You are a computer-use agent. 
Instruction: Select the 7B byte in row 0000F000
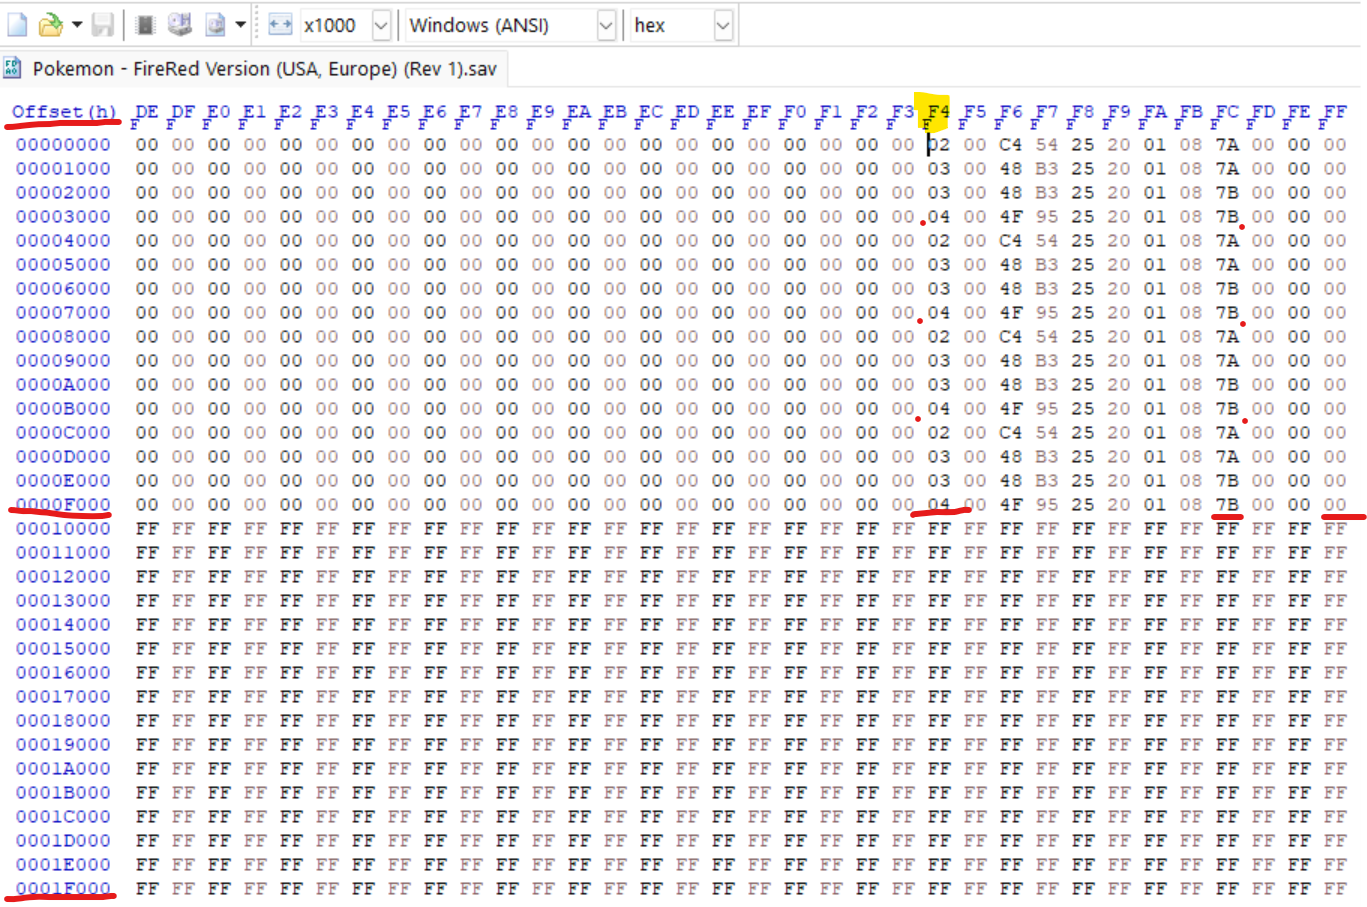tap(1227, 505)
